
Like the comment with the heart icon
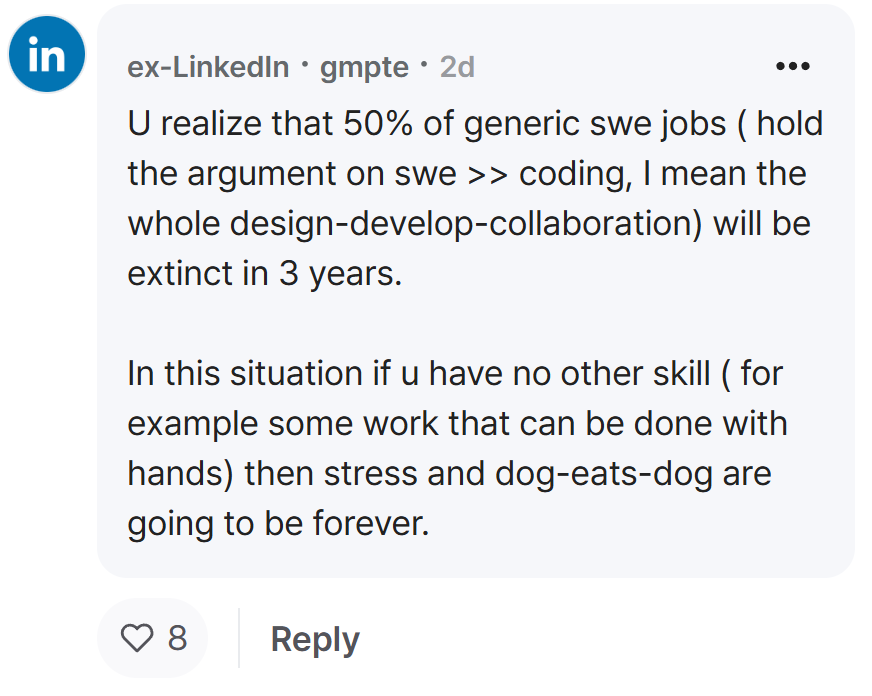point(137,638)
